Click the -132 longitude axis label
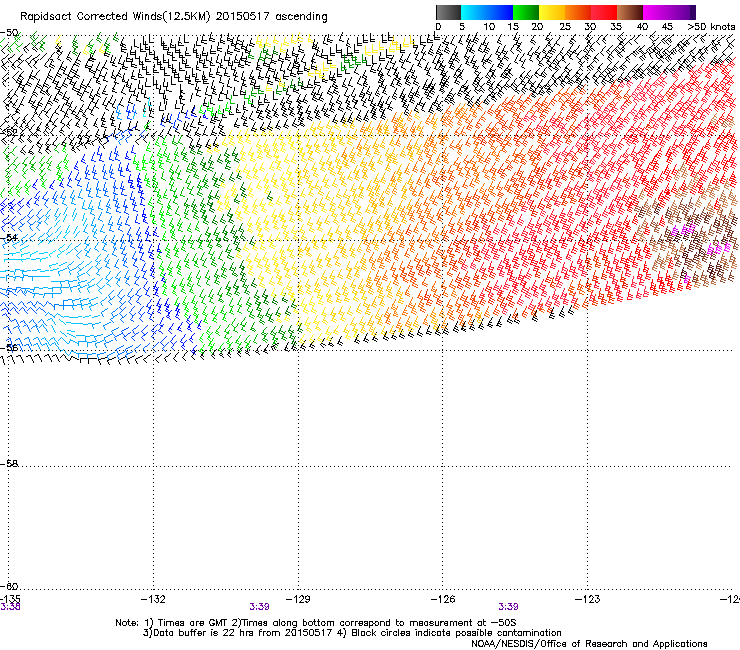The width and height of the screenshot is (740, 650). pos(153,599)
